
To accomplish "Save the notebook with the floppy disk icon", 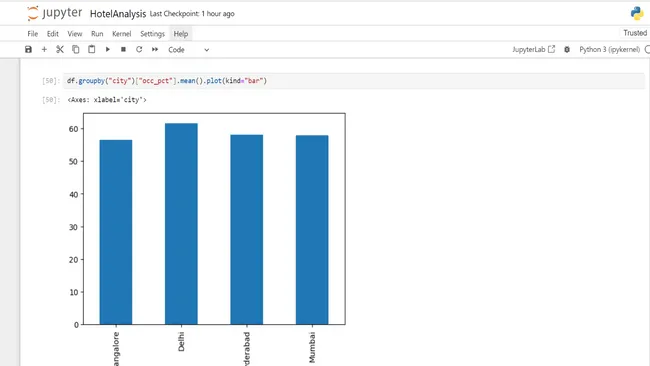I will pyautogui.click(x=28, y=49).
